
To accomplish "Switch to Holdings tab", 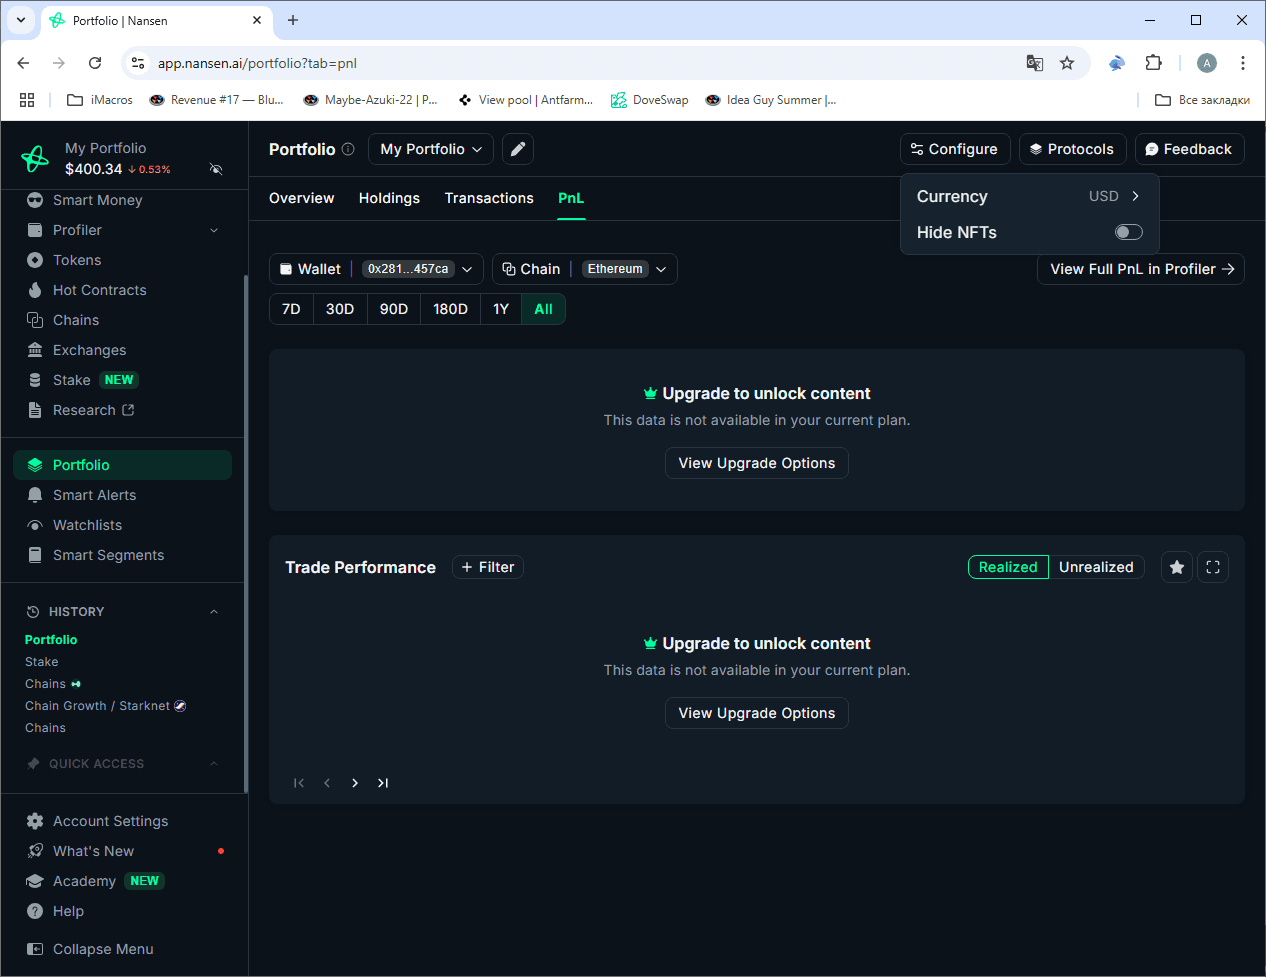I will [x=389, y=198].
